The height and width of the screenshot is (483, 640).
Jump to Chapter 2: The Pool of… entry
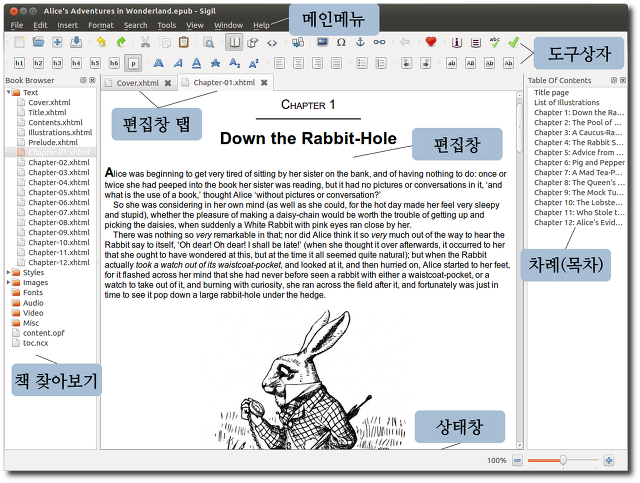(x=578, y=122)
